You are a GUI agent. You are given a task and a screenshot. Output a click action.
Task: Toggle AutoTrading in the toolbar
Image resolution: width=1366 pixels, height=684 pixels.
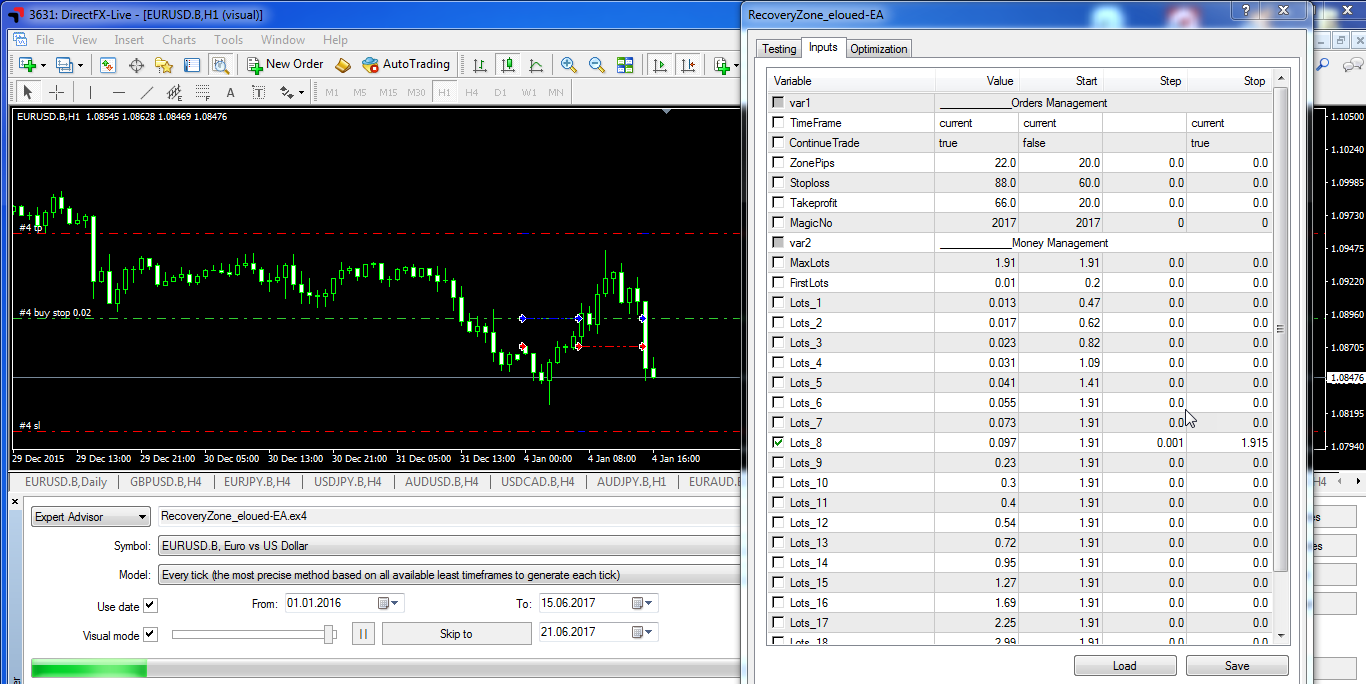[406, 64]
